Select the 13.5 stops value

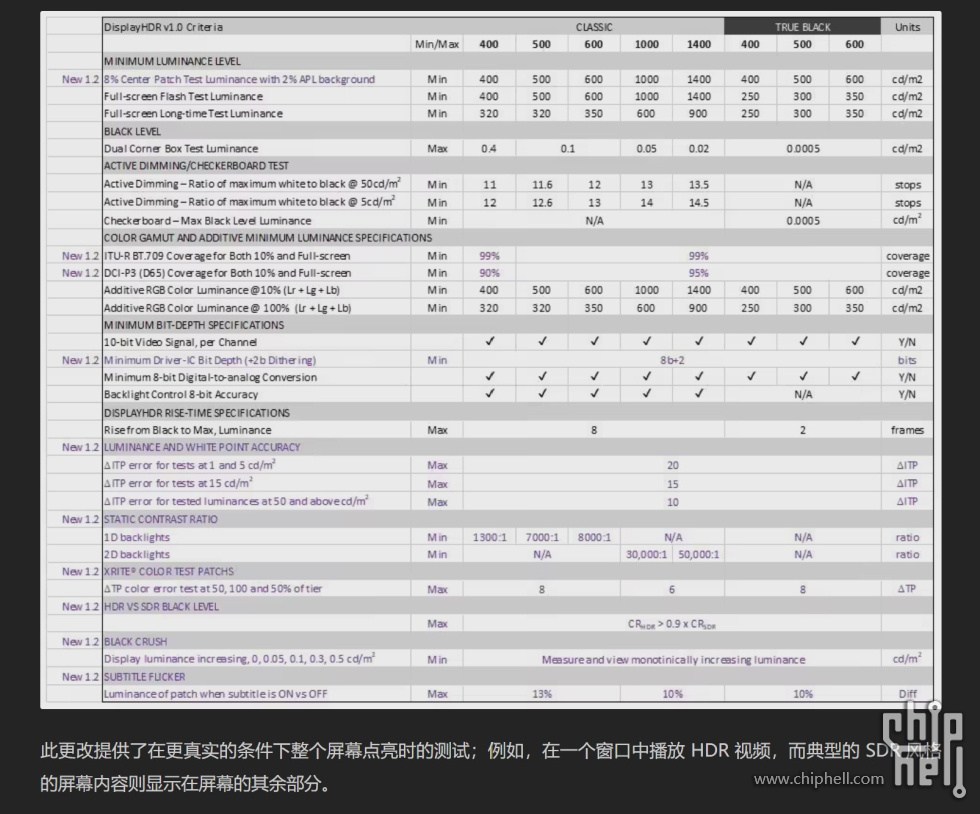point(699,185)
